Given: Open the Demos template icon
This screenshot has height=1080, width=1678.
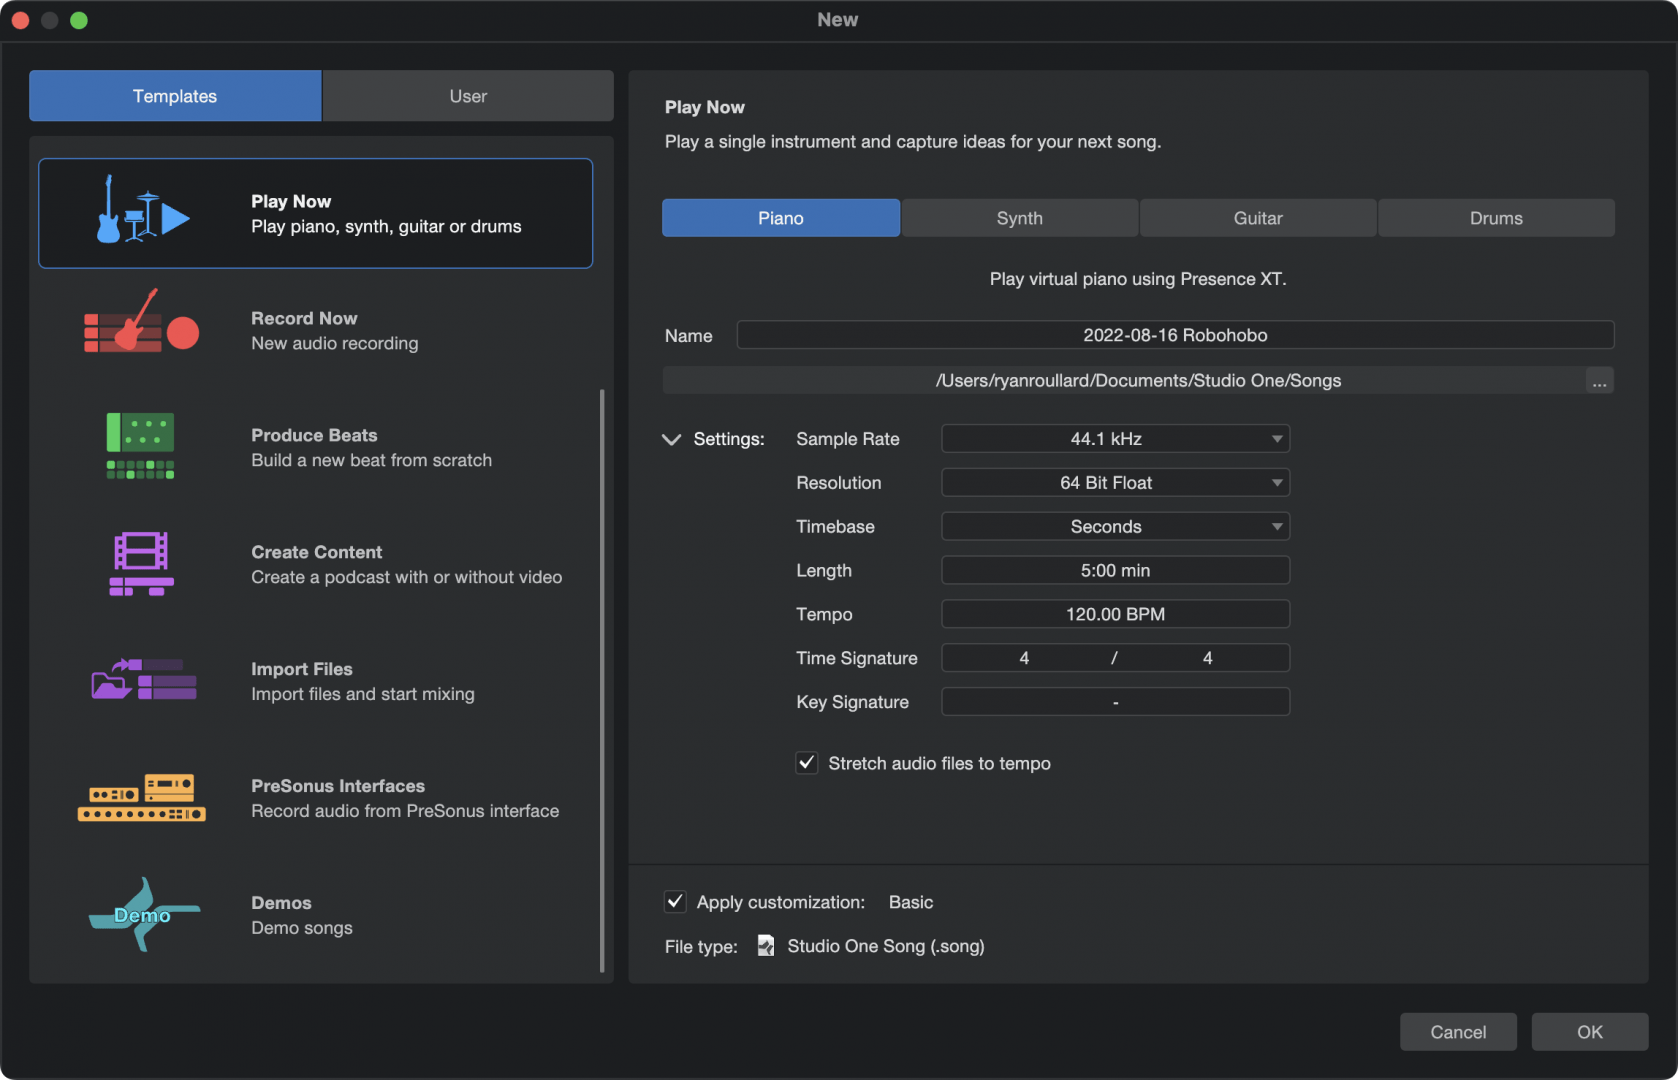Looking at the screenshot, I should [x=143, y=914].
